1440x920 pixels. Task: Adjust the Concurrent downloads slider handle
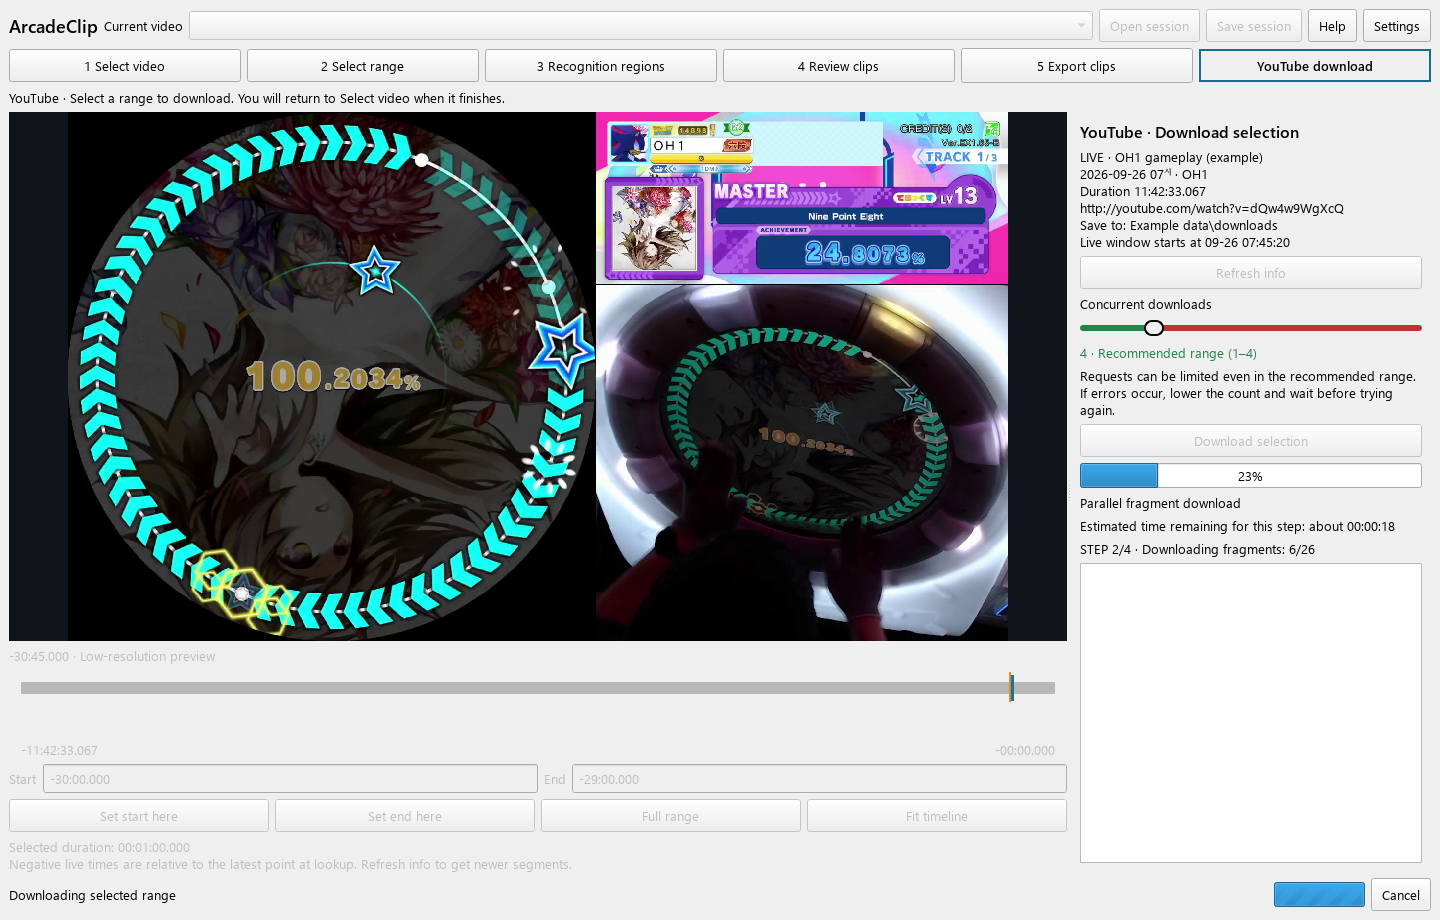[x=1154, y=328]
